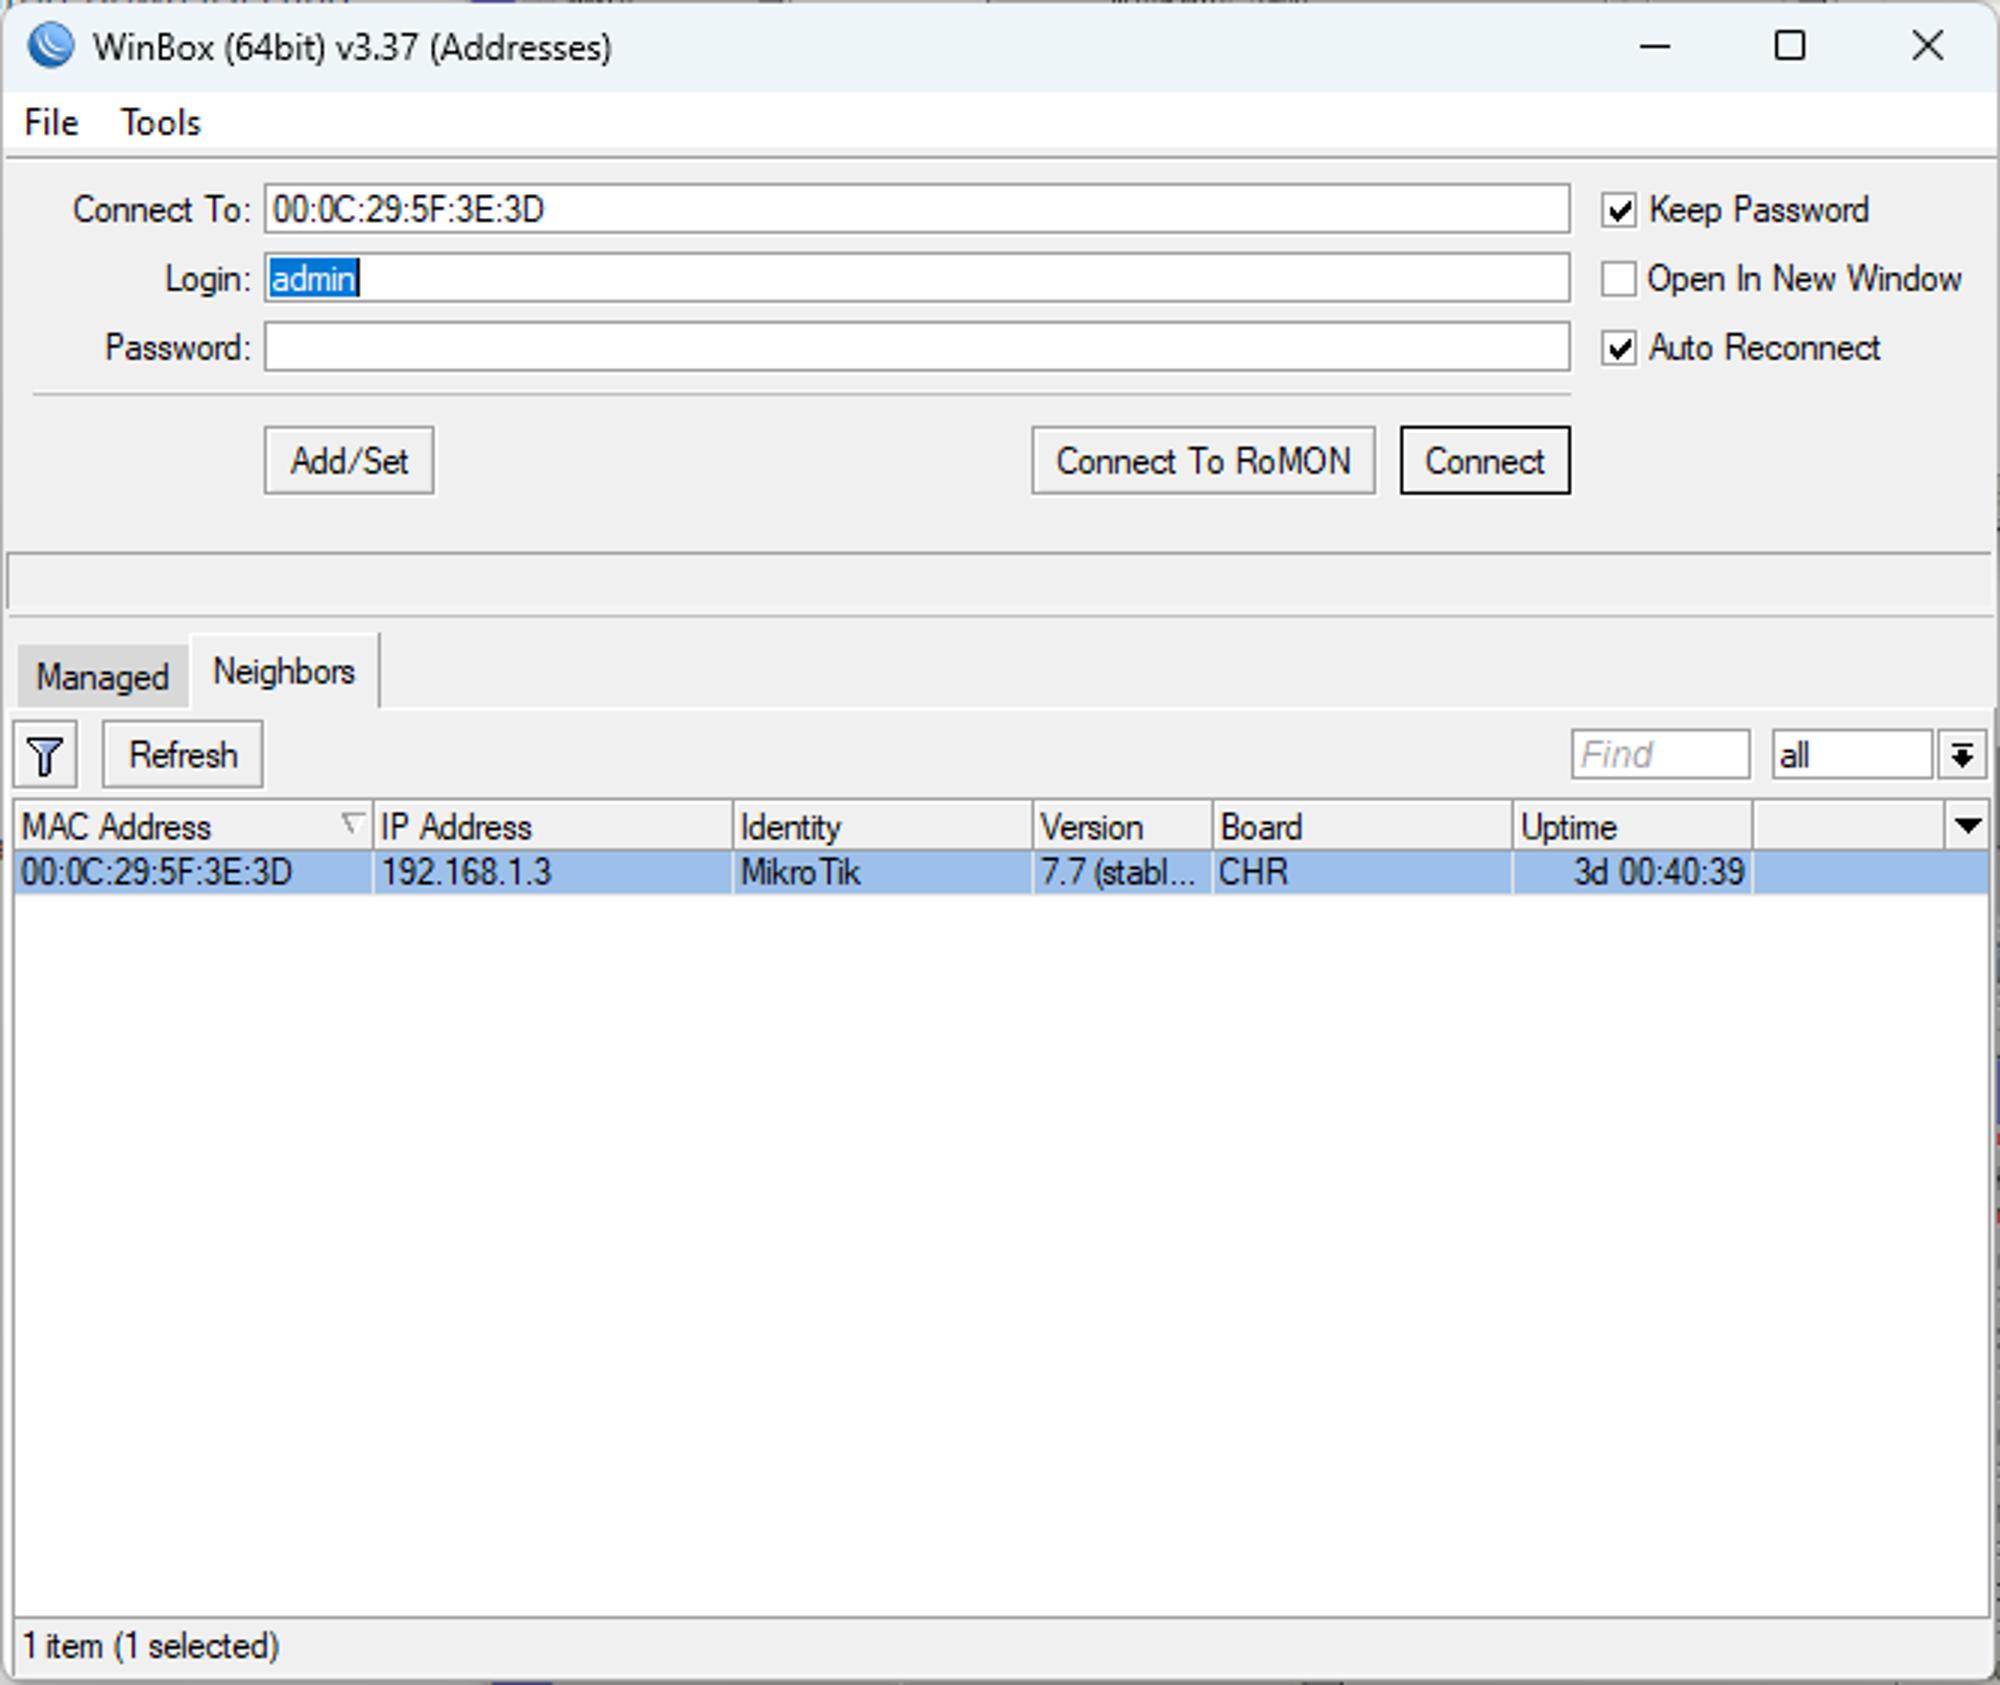Minimize the WinBox window

1655,46
